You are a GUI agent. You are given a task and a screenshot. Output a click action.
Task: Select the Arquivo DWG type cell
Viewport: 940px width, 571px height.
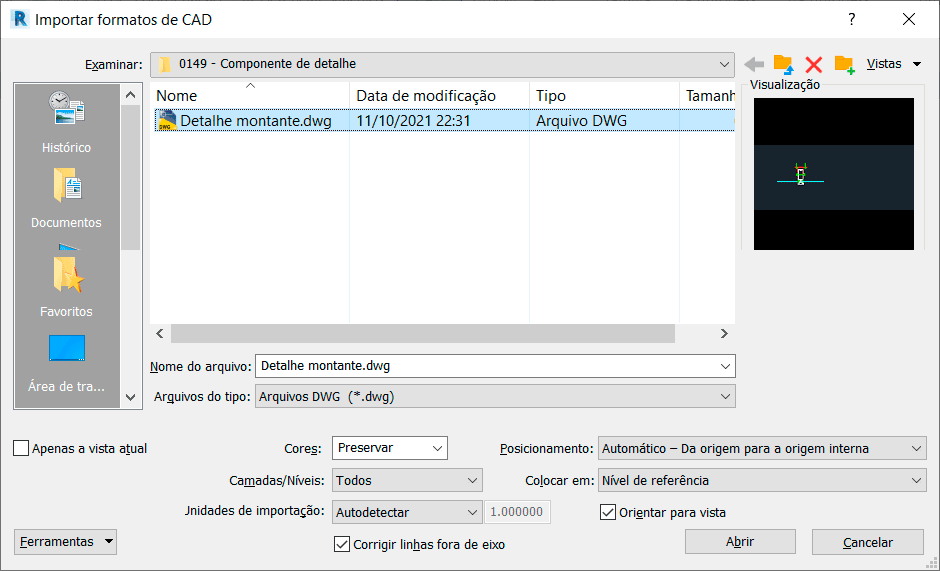[x=582, y=121]
